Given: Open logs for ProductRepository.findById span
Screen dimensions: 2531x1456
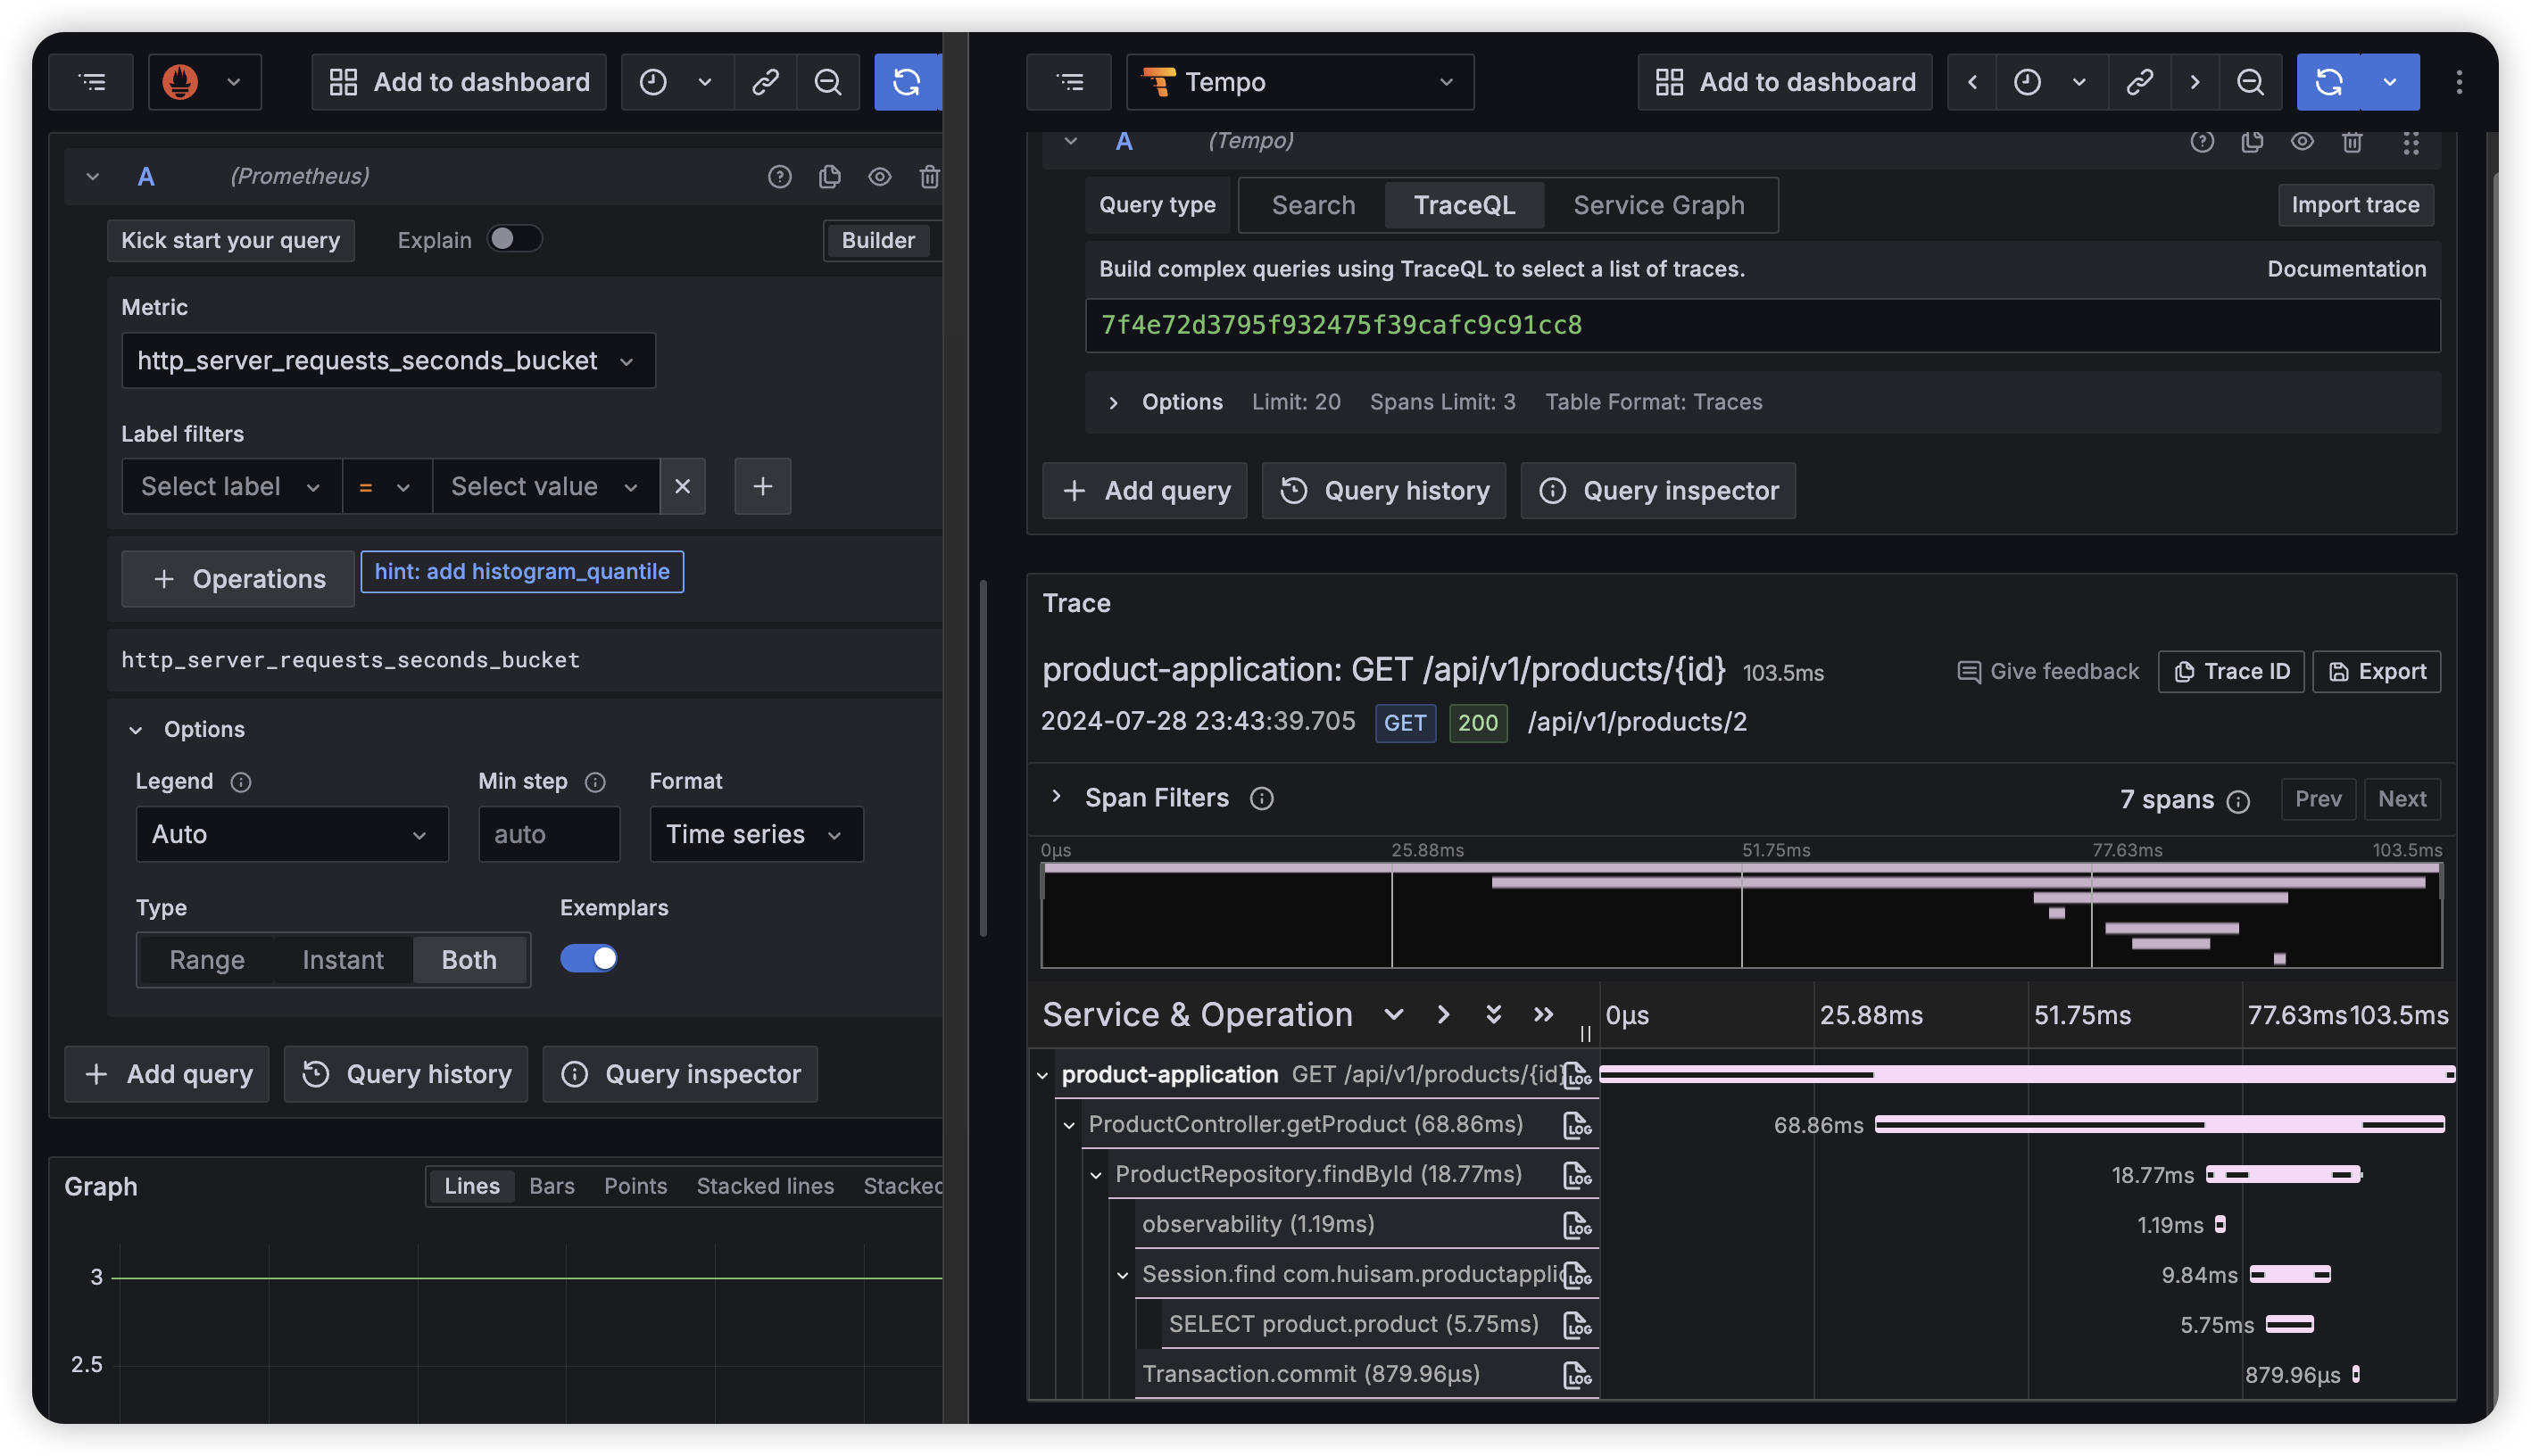Looking at the screenshot, I should (1576, 1175).
